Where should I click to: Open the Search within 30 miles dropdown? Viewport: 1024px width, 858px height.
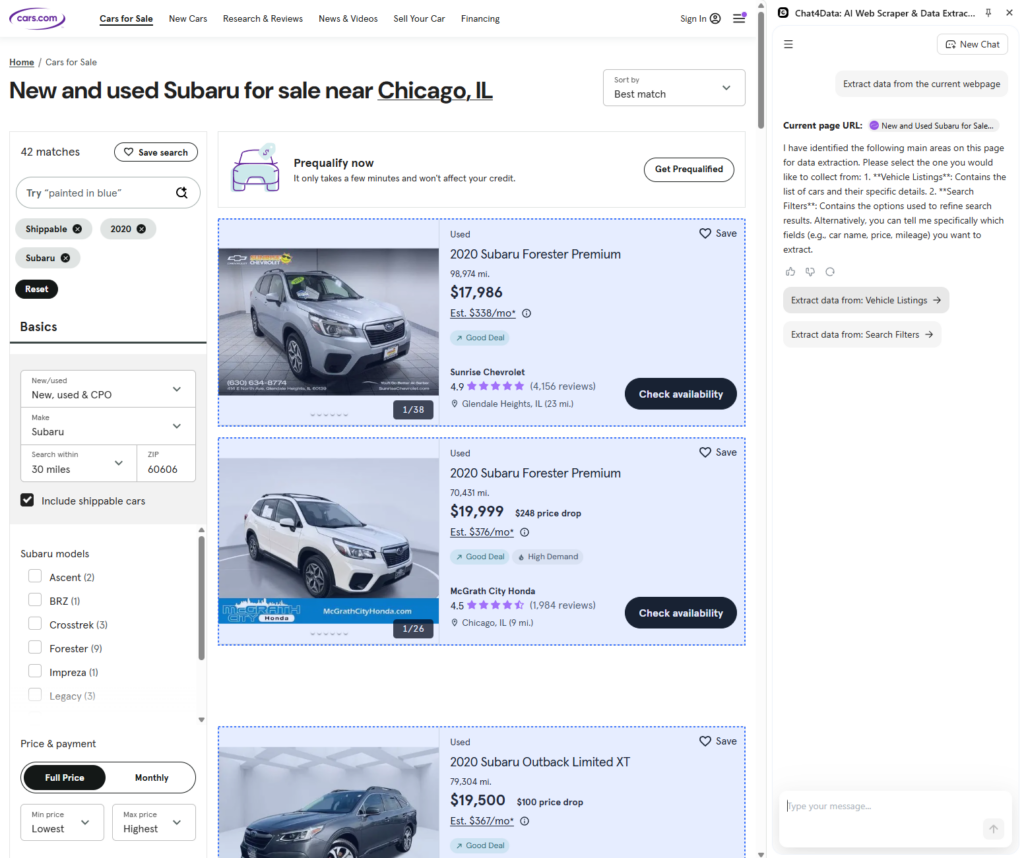pos(76,463)
